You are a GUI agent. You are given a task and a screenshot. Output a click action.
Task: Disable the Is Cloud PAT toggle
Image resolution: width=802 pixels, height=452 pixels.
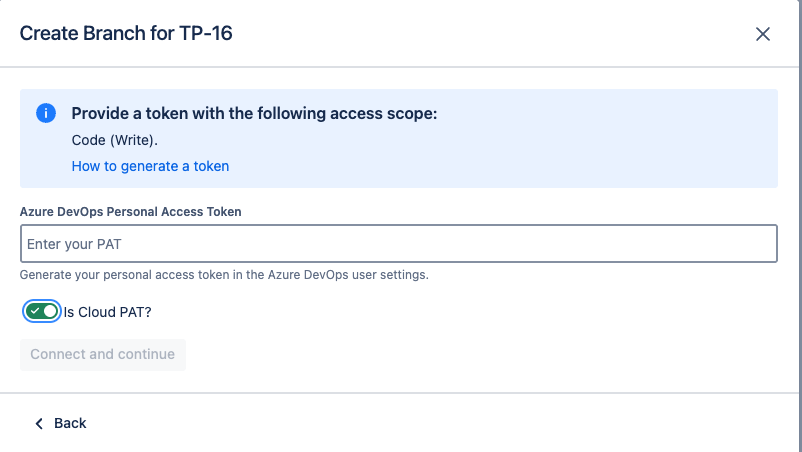42,311
